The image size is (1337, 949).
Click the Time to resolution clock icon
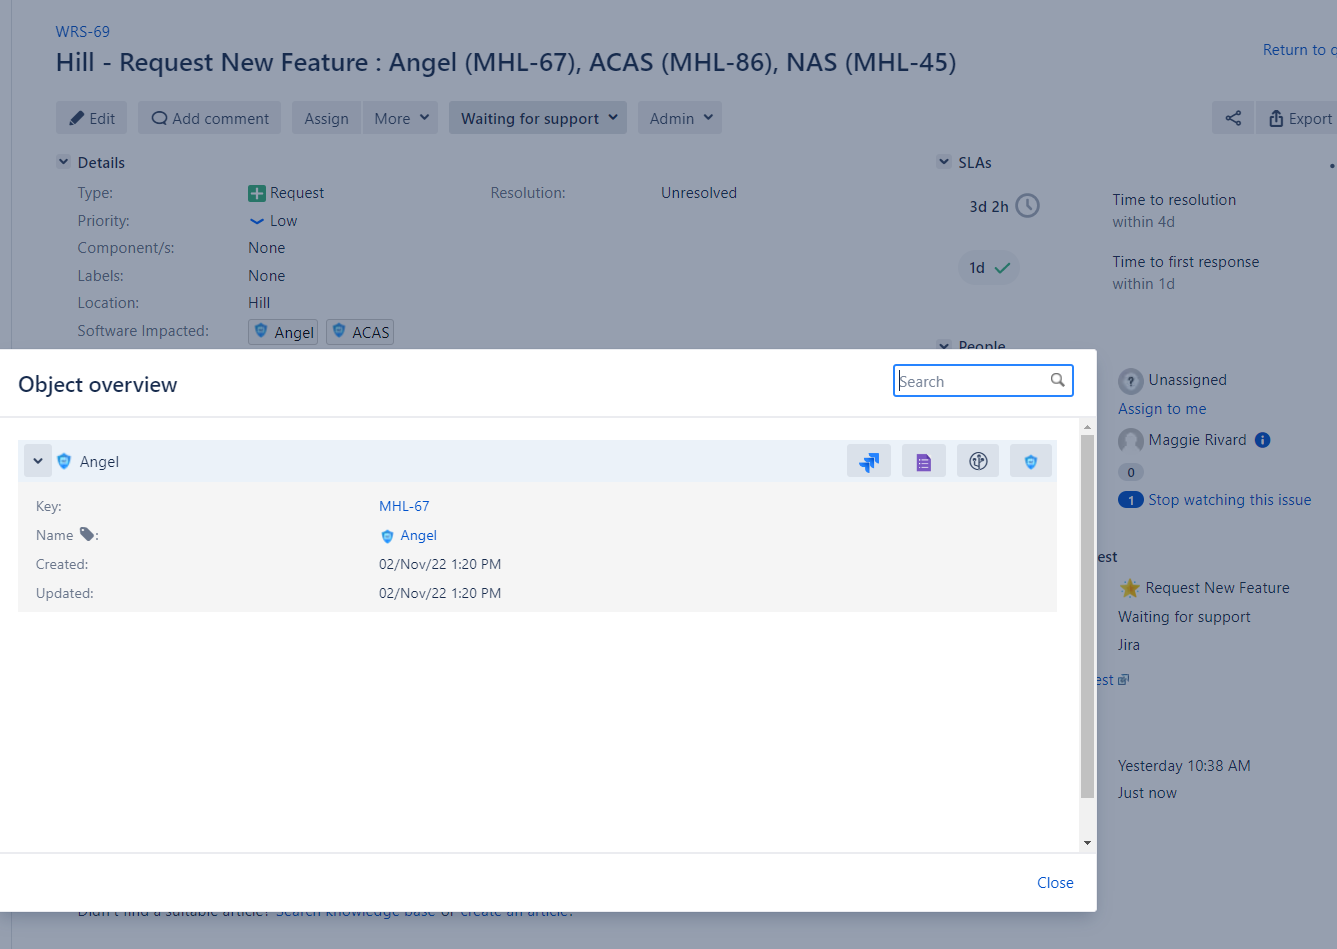[x=1027, y=205]
